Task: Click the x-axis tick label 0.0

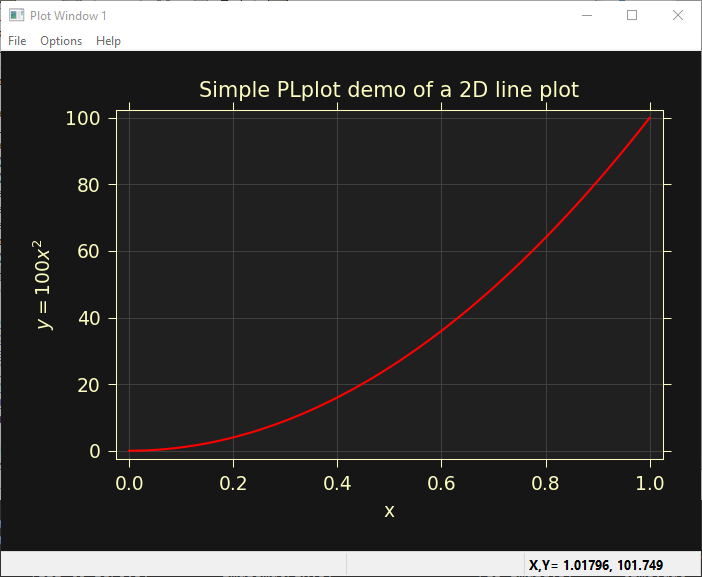Action: [x=129, y=483]
